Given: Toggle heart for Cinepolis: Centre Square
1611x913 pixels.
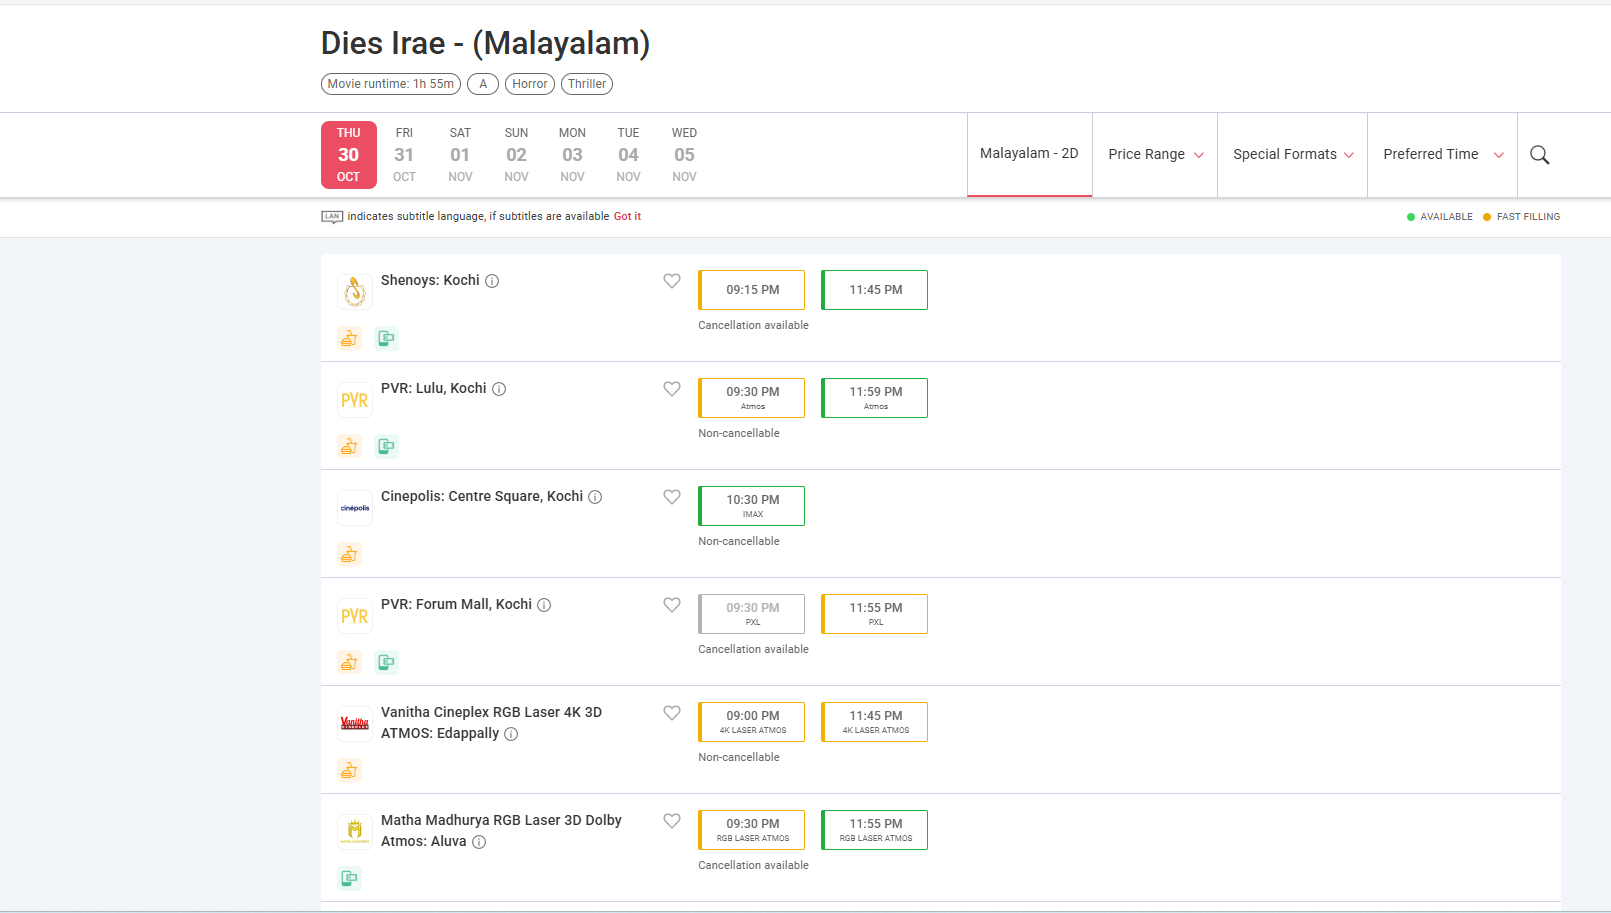Looking at the screenshot, I should click(x=672, y=497).
